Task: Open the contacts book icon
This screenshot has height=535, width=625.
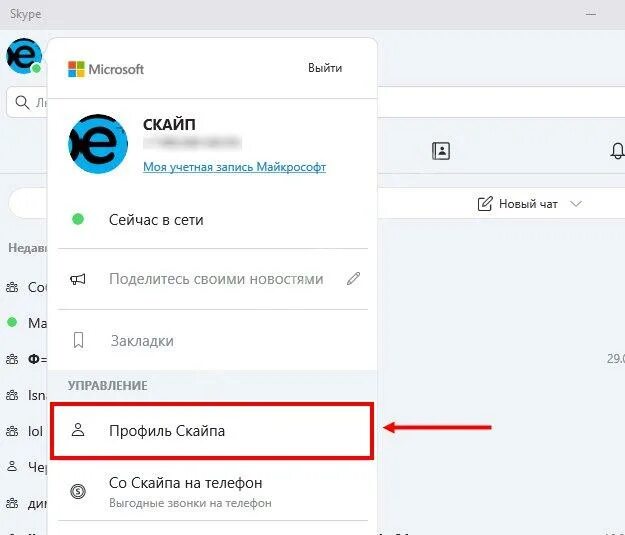Action: tap(441, 151)
